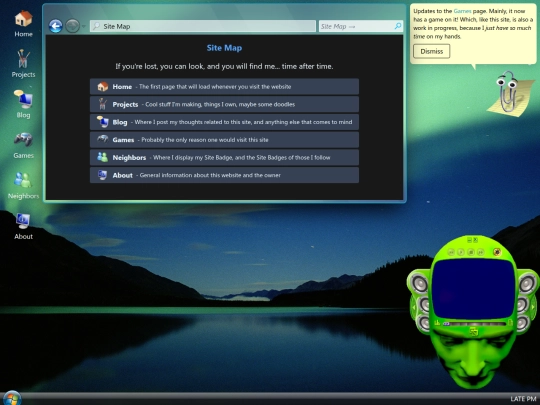Click the paintbrush icon in Projects row
The height and width of the screenshot is (405, 540).
[x=102, y=104]
